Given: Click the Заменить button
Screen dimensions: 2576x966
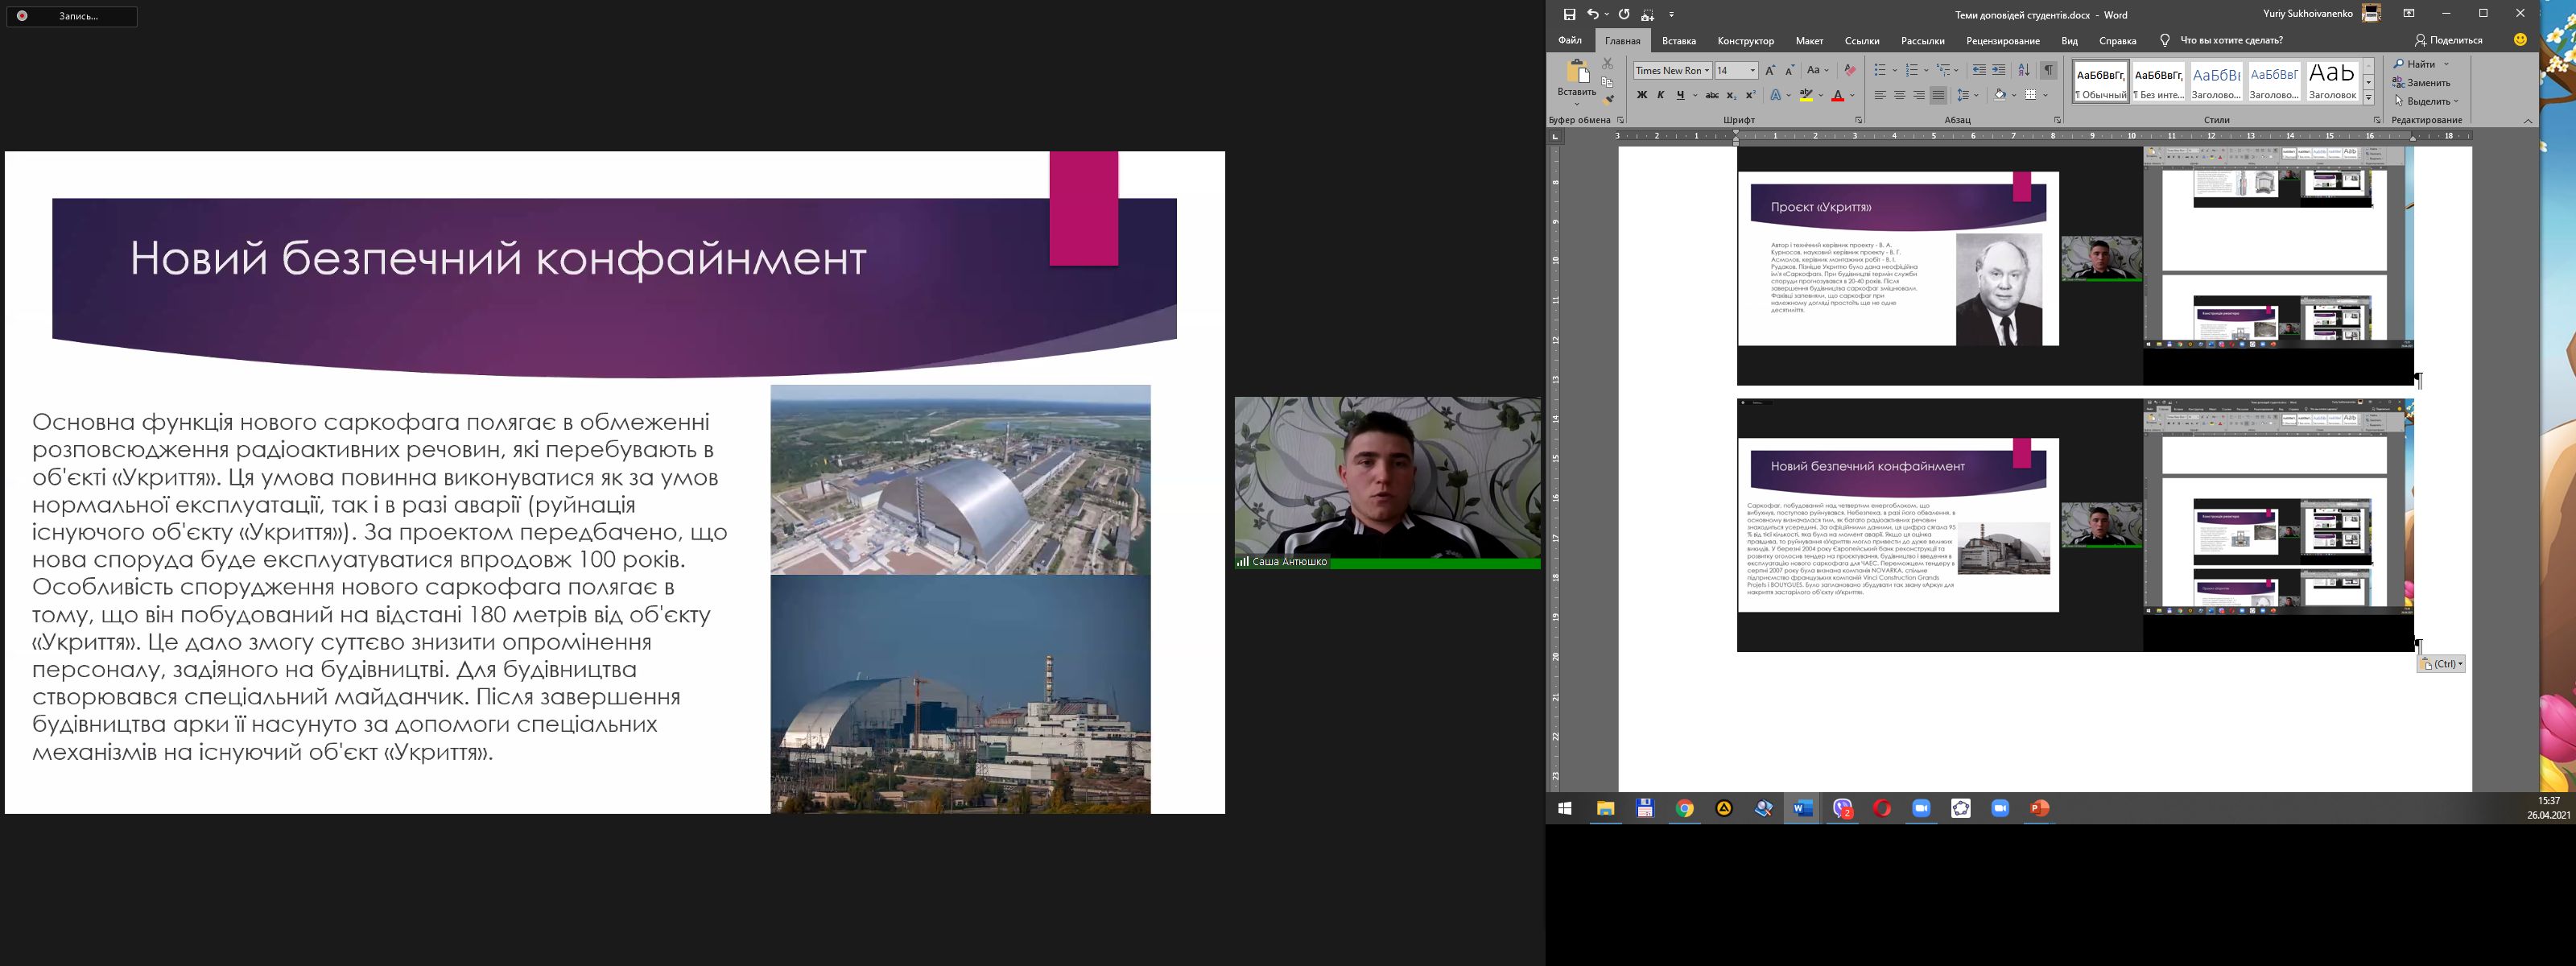Looking at the screenshot, I should tap(2421, 82).
